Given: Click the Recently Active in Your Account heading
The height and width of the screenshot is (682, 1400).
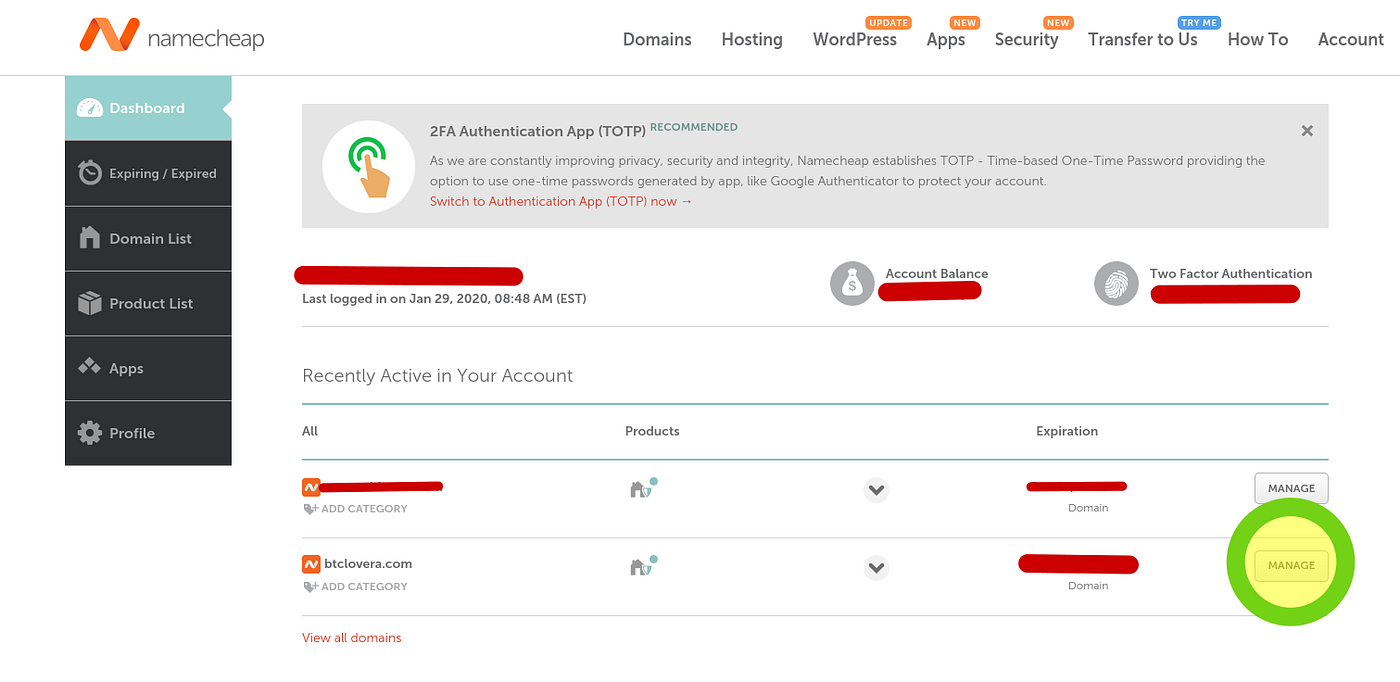Looking at the screenshot, I should point(438,376).
